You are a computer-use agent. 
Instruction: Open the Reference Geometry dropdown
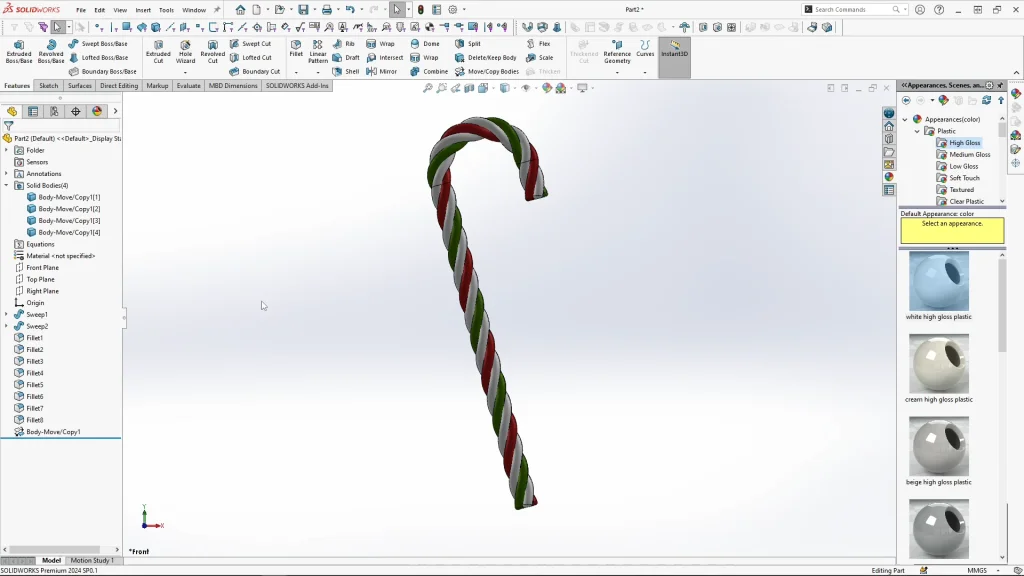(617, 72)
